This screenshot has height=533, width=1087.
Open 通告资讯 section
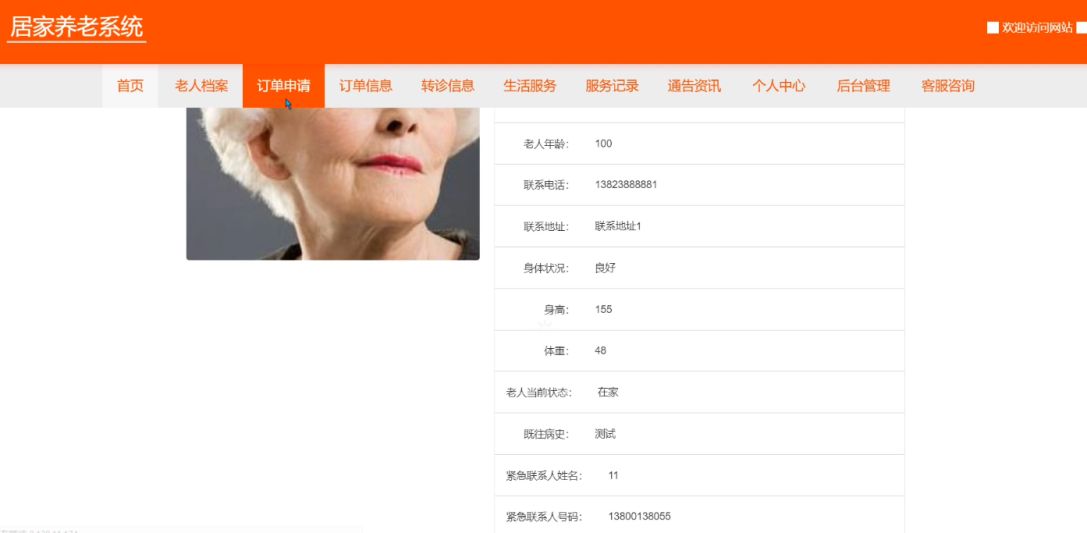click(x=694, y=86)
